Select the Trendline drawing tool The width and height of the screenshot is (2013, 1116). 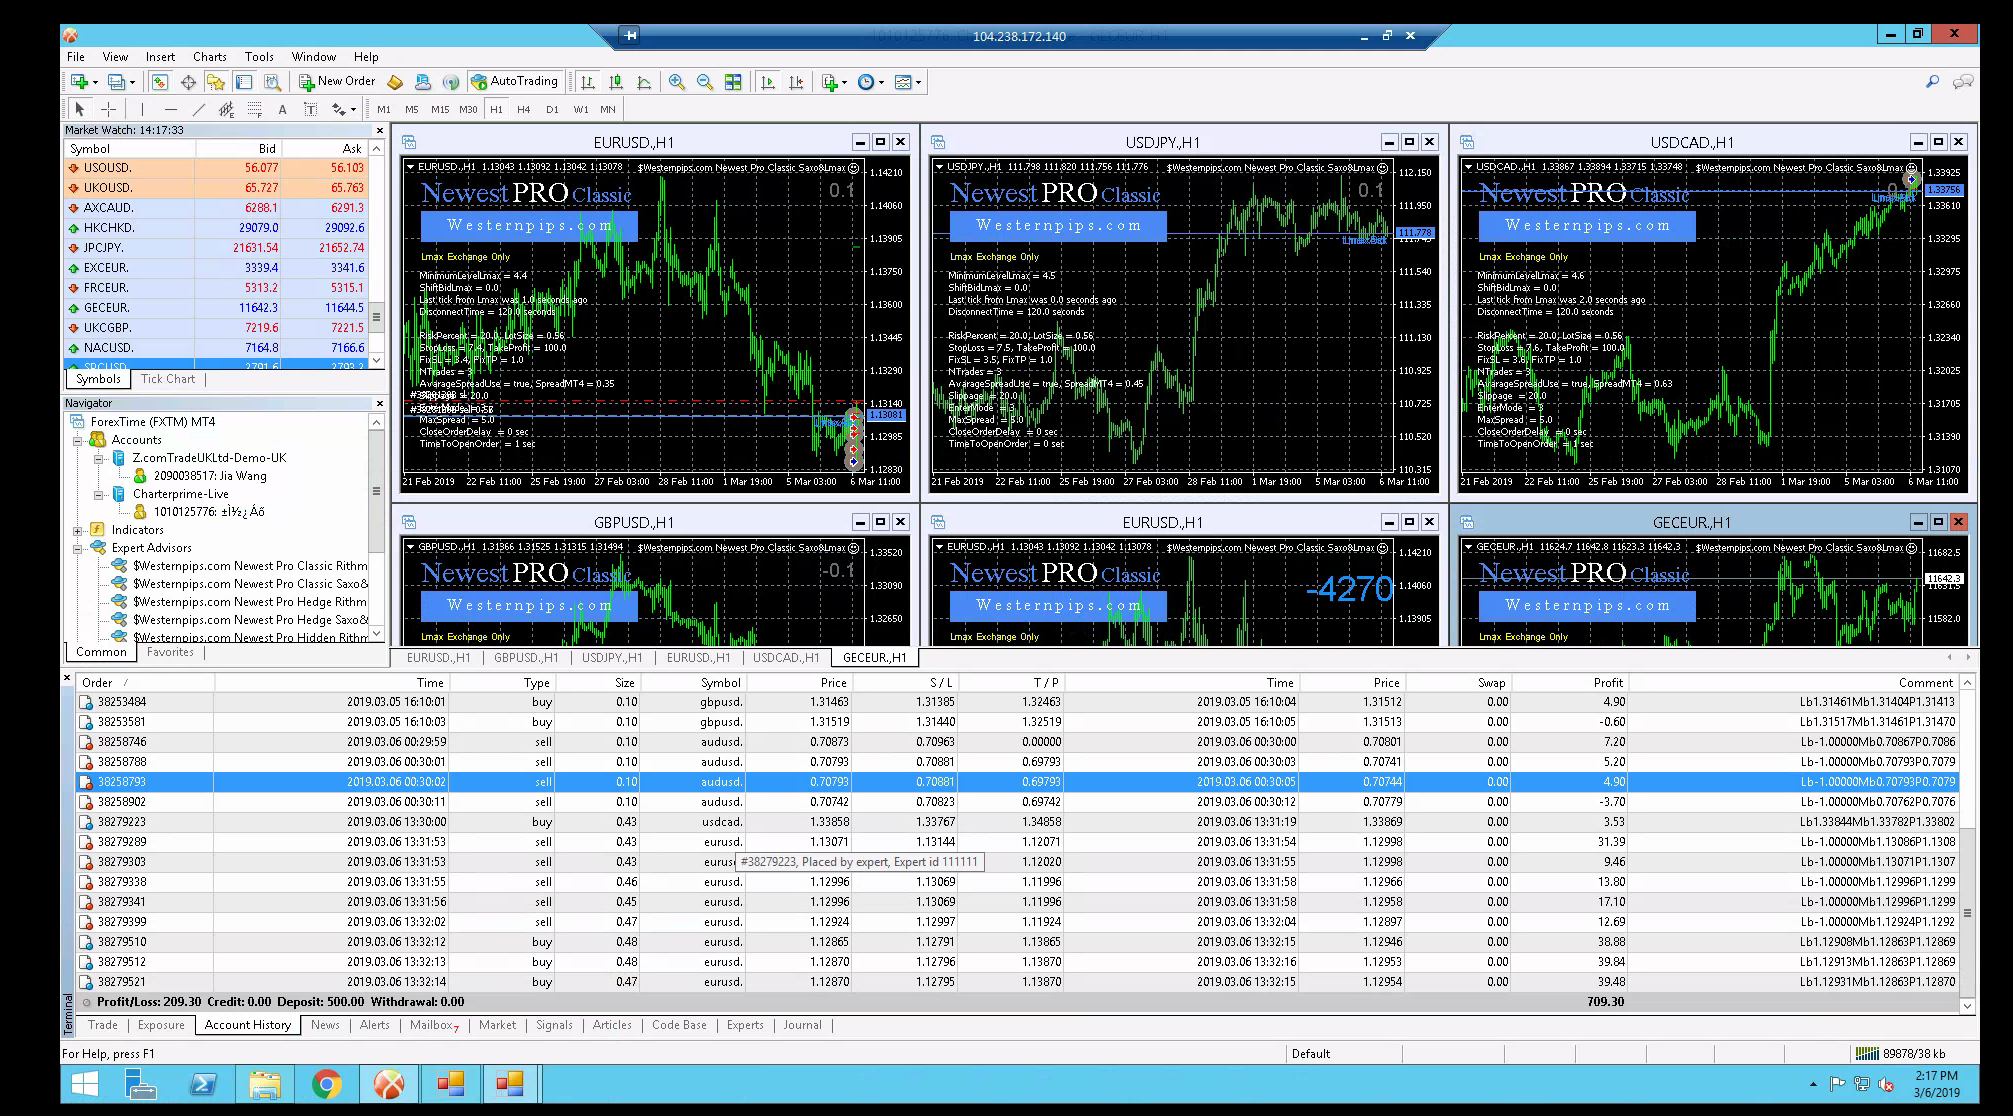pyautogui.click(x=199, y=109)
